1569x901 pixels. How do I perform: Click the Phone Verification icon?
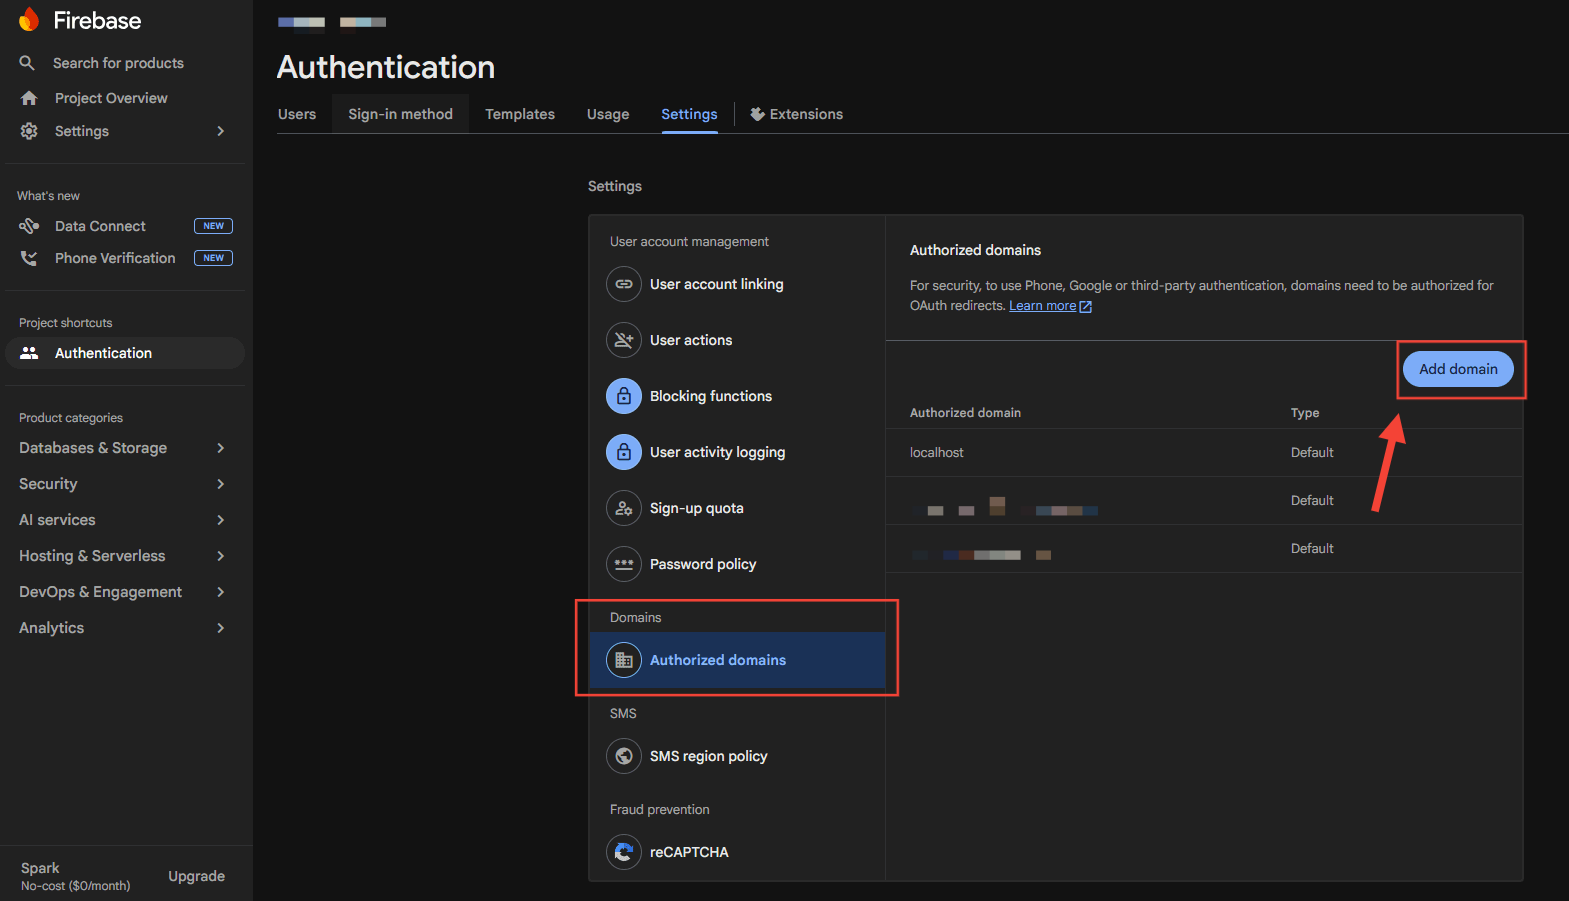point(29,258)
